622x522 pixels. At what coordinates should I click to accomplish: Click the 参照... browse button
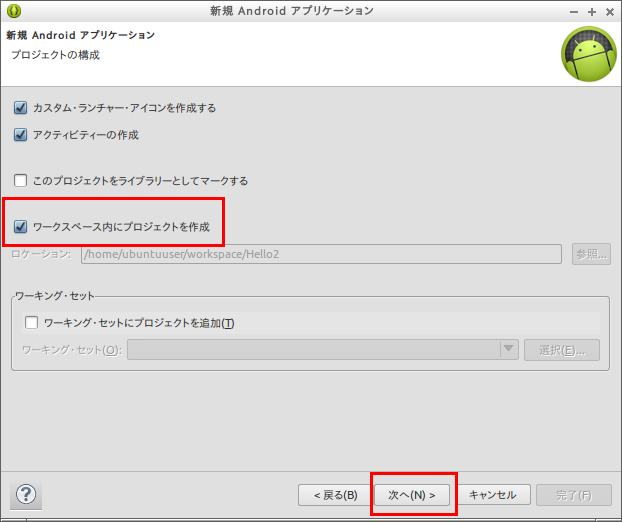(x=591, y=254)
